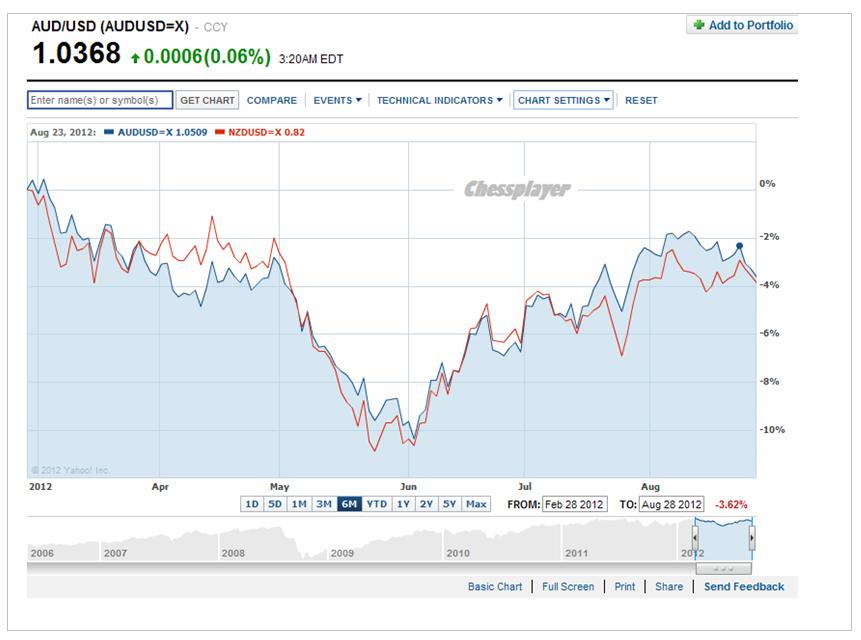The image size is (861, 640).
Task: Focus the symbol name entry field
Action: 100,100
